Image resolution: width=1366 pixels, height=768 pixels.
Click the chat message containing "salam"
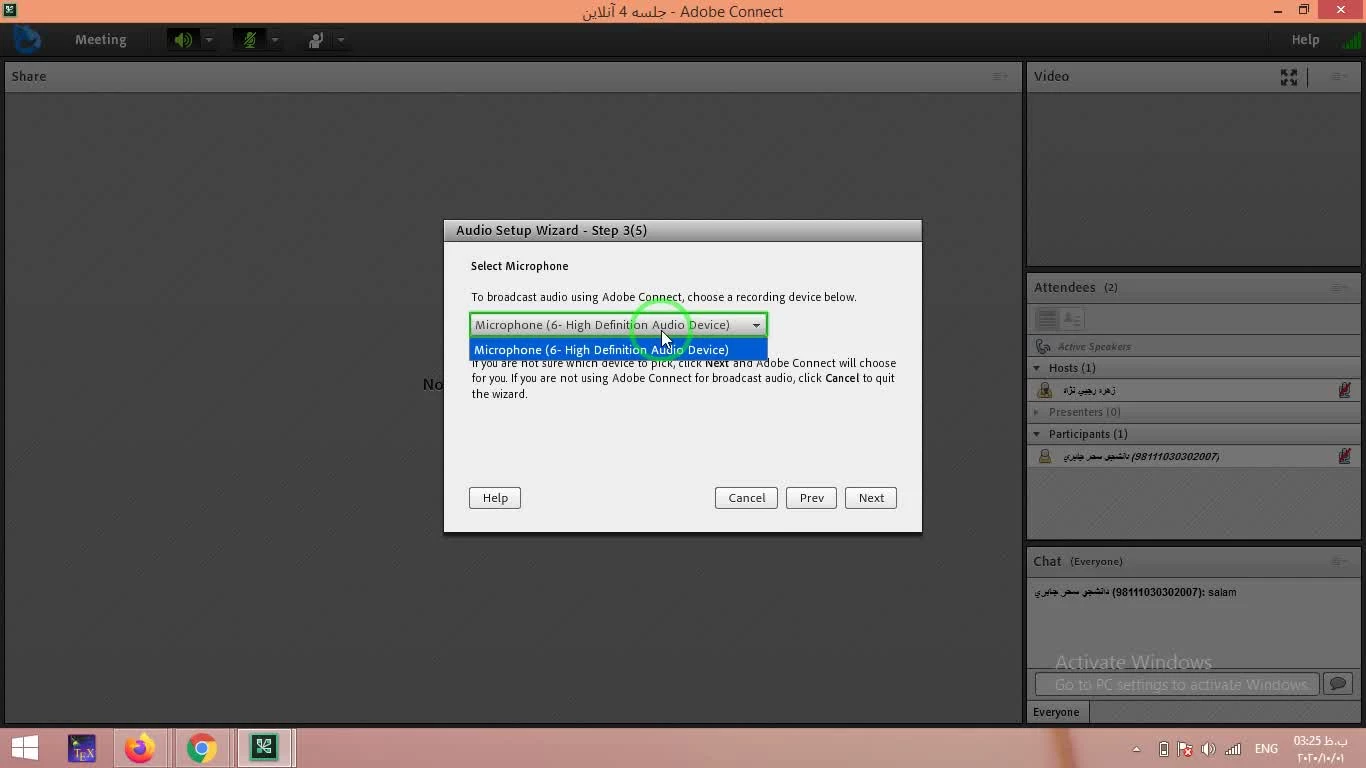(x=1135, y=592)
